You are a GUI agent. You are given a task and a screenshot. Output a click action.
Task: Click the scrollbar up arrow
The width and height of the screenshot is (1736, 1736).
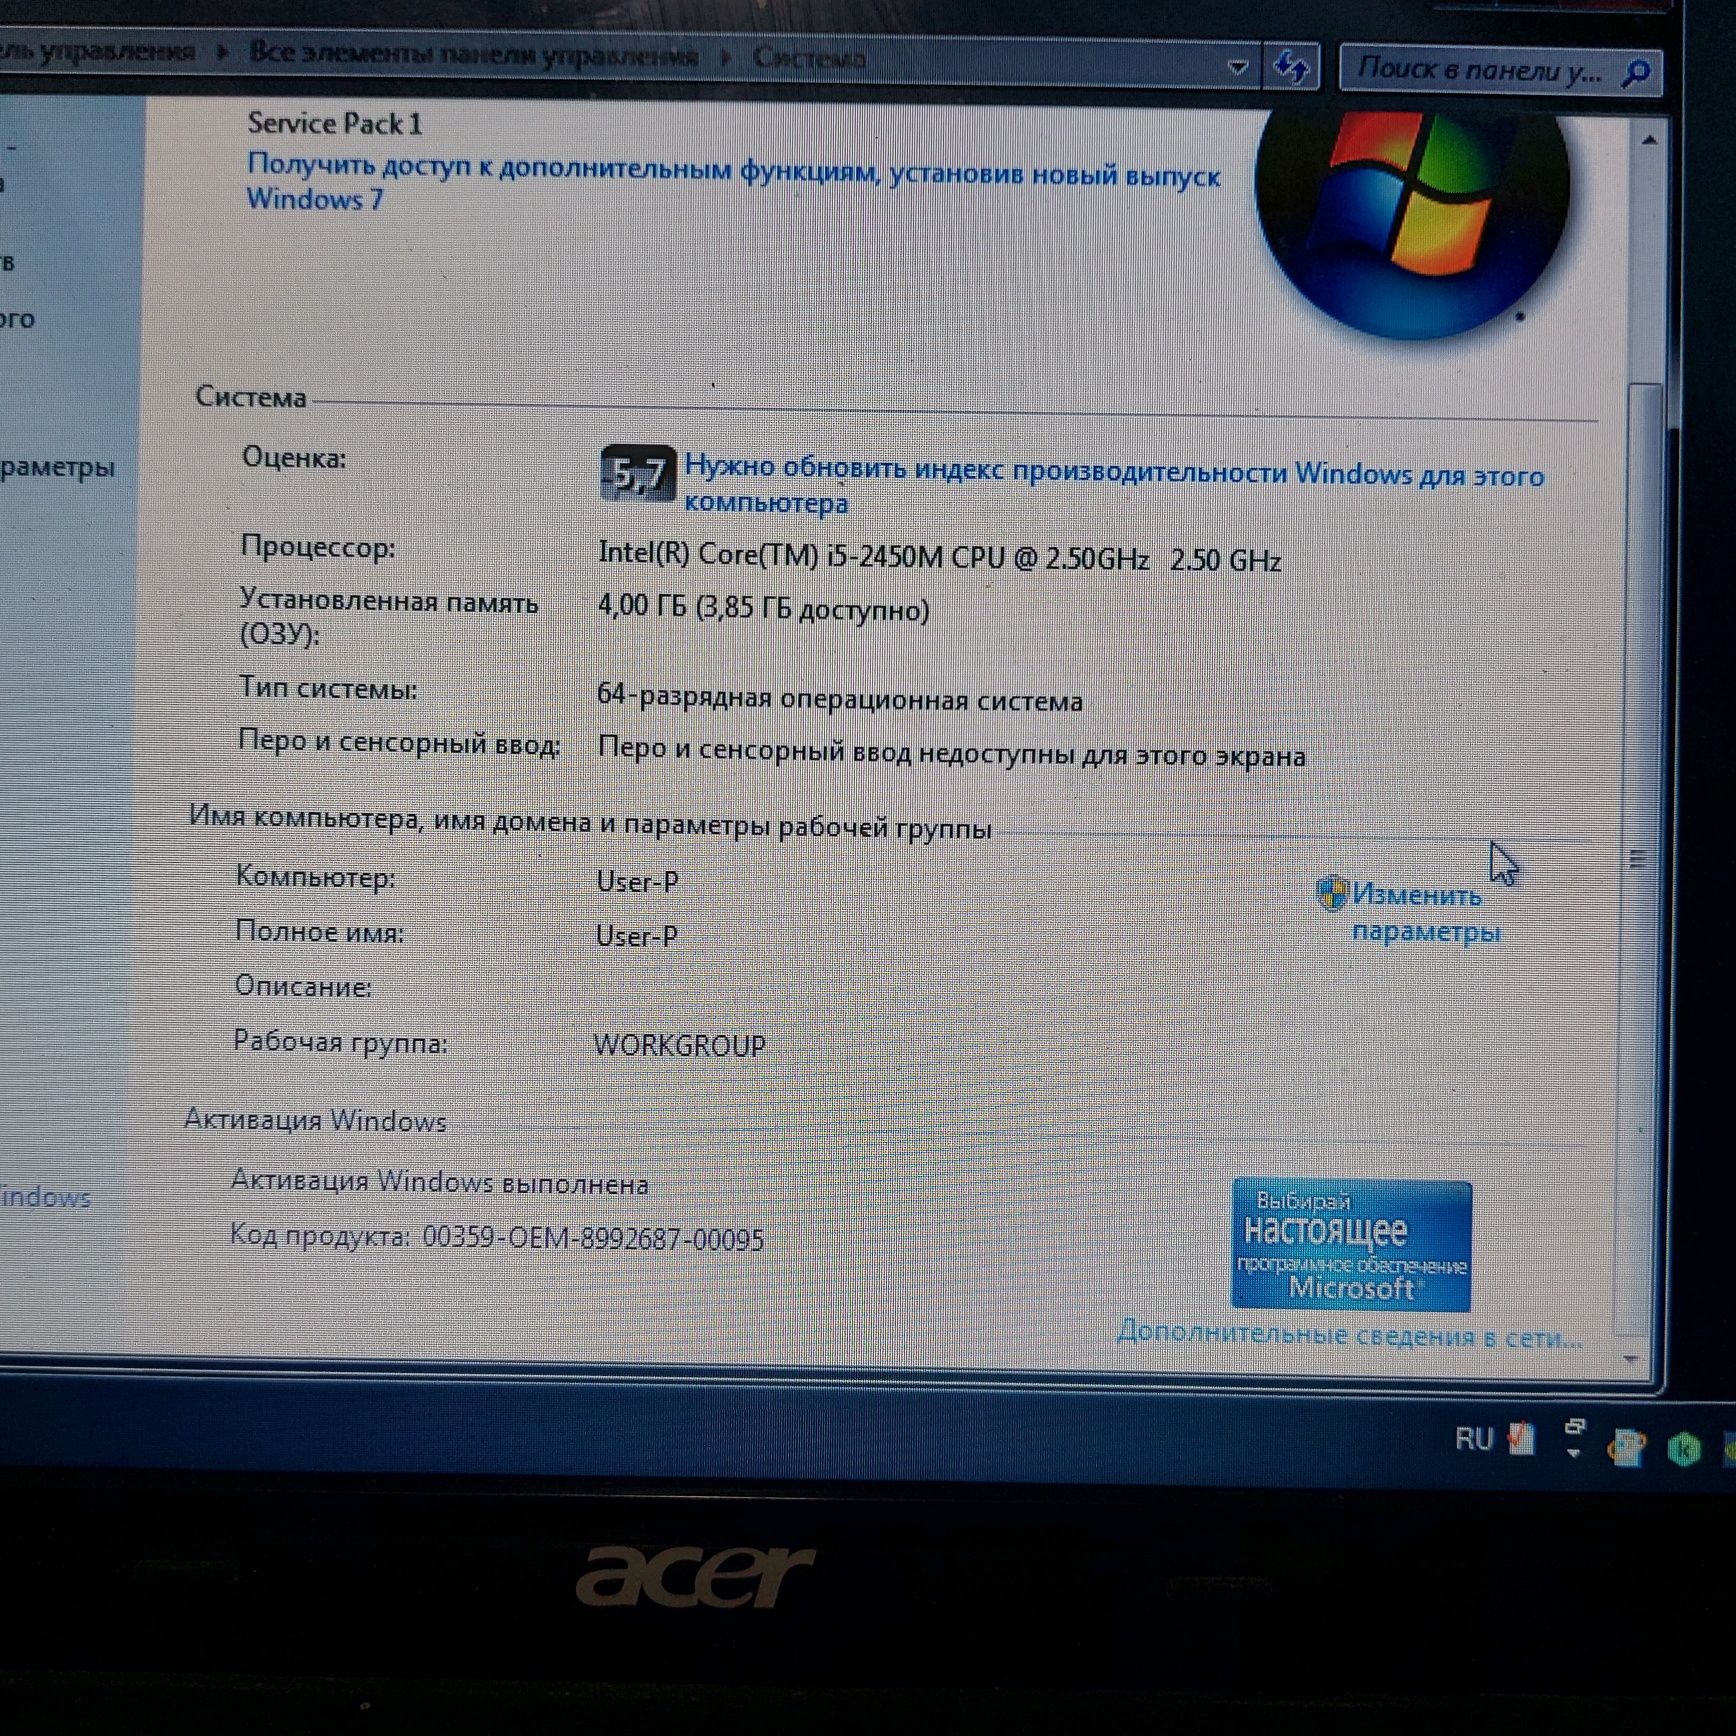(1650, 140)
